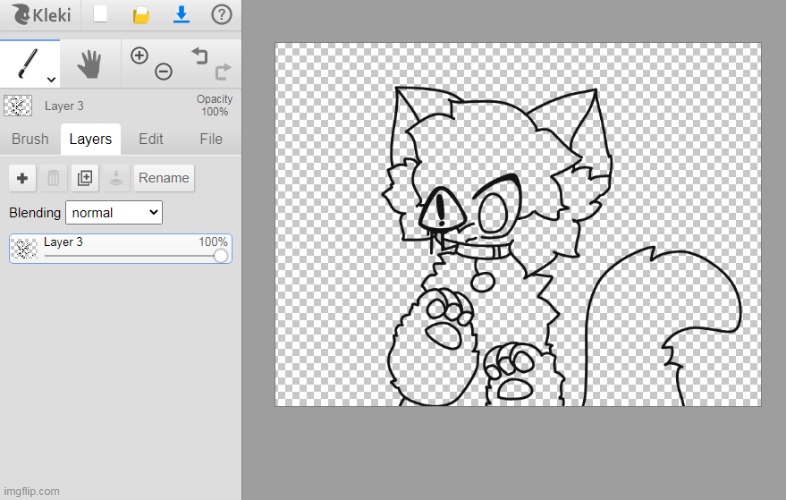Click the new image icon
The height and width of the screenshot is (500, 786).
click(100, 14)
